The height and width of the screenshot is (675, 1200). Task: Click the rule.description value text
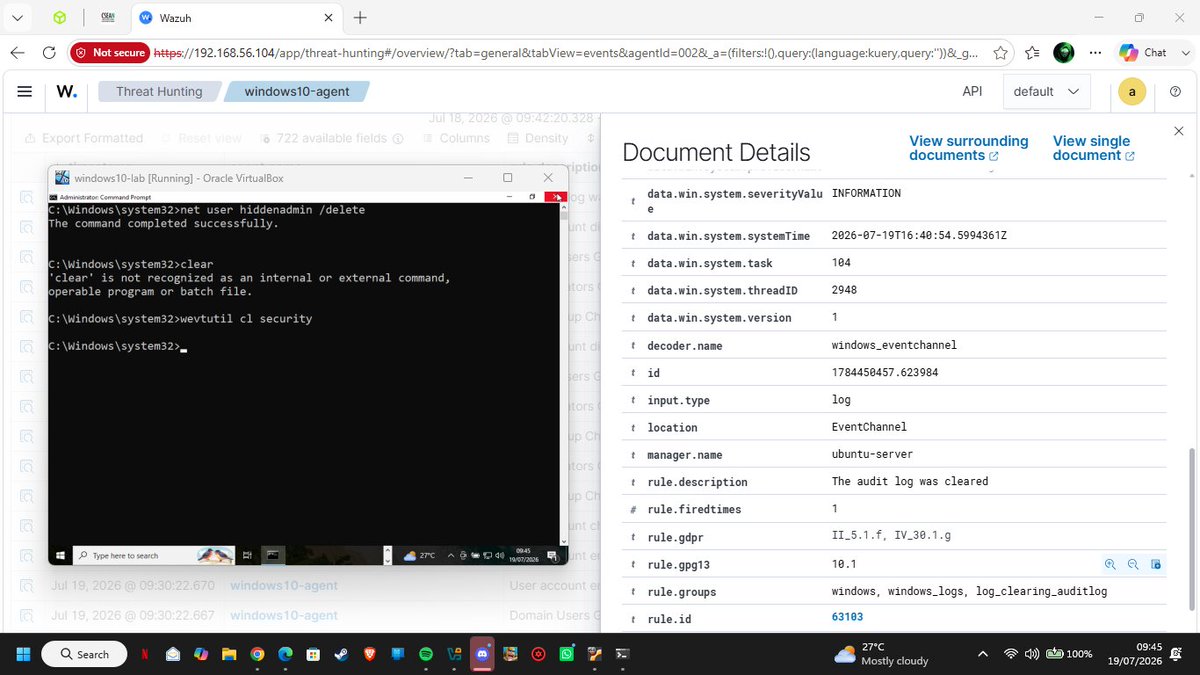coord(910,481)
